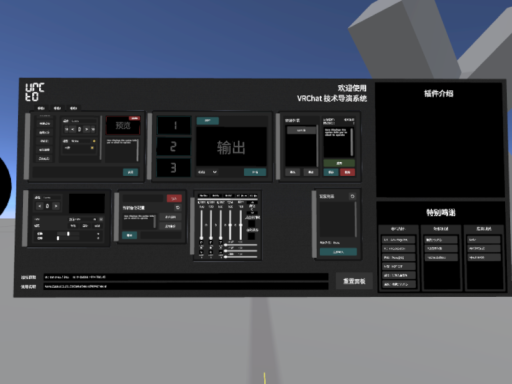Click the first fader in the audio mixer
The height and width of the screenshot is (384, 512).
[x=201, y=225]
